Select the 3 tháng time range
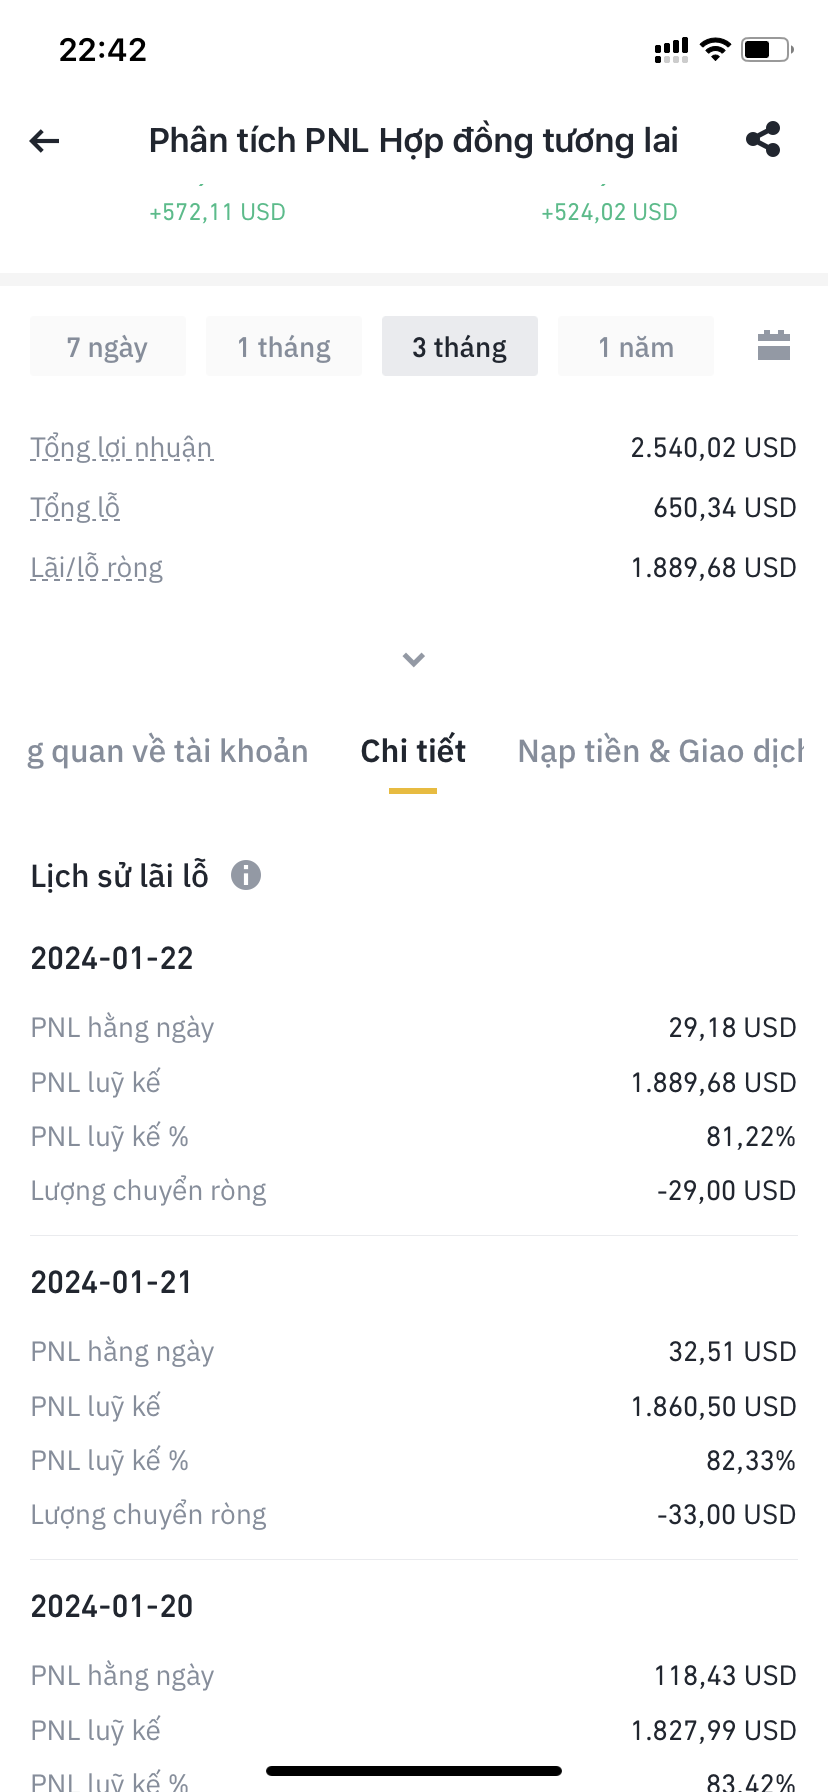This screenshot has width=828, height=1792. pos(460,347)
